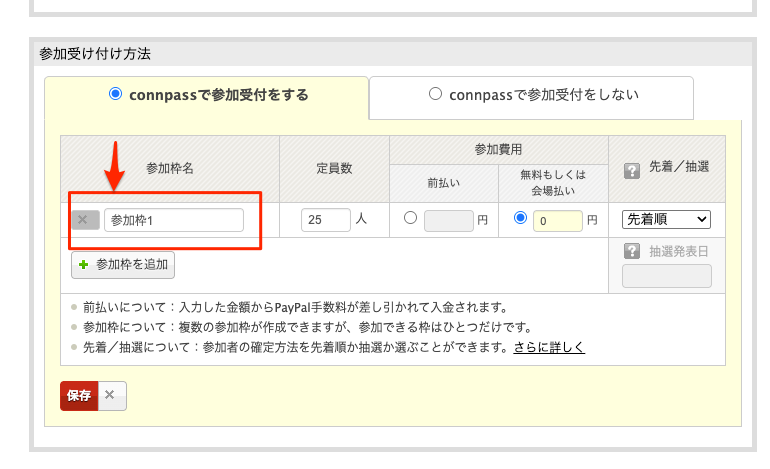Viewport: 770px width, 469px height.
Task: Click the 参加枠1 name input field
Action: [x=174, y=220]
